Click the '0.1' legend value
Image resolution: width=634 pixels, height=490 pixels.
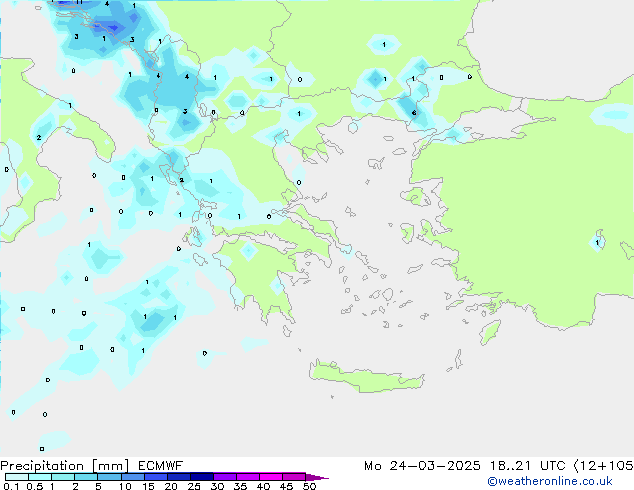click(x=11, y=486)
